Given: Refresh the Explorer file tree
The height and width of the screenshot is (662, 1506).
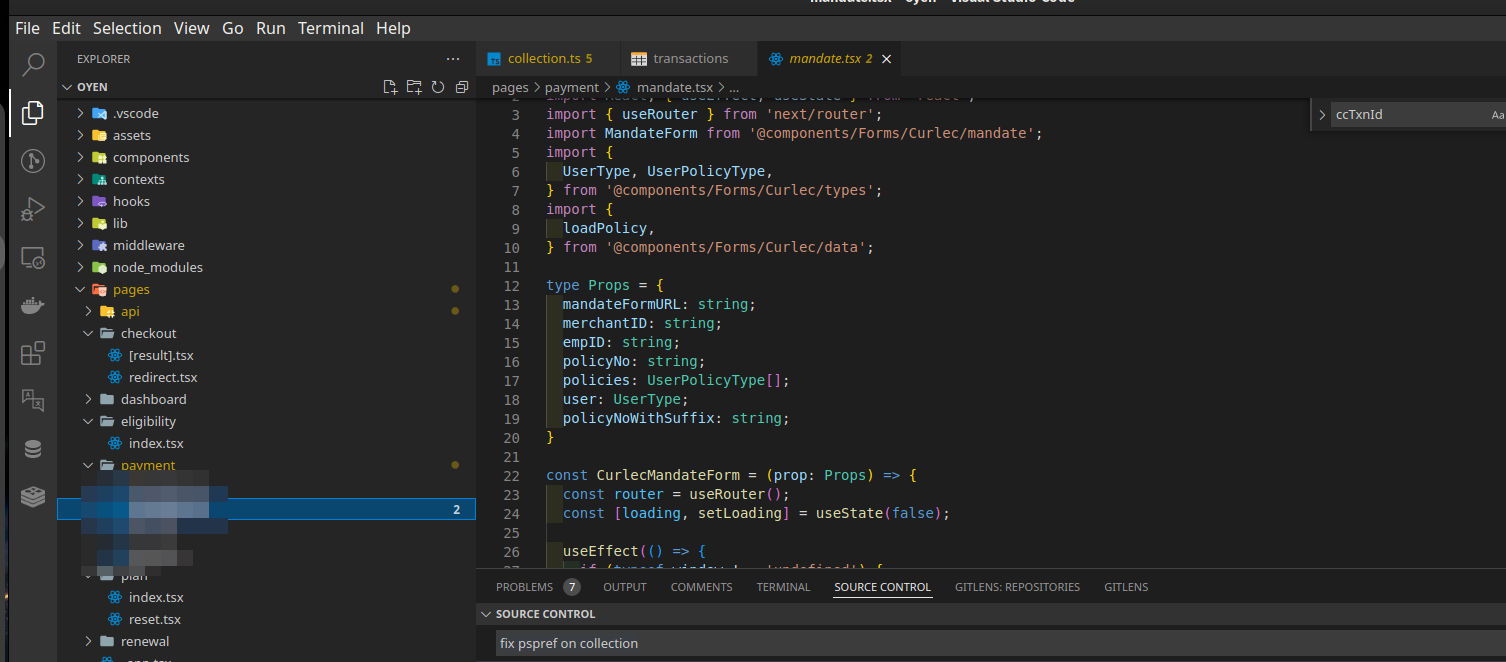Looking at the screenshot, I should pos(438,87).
